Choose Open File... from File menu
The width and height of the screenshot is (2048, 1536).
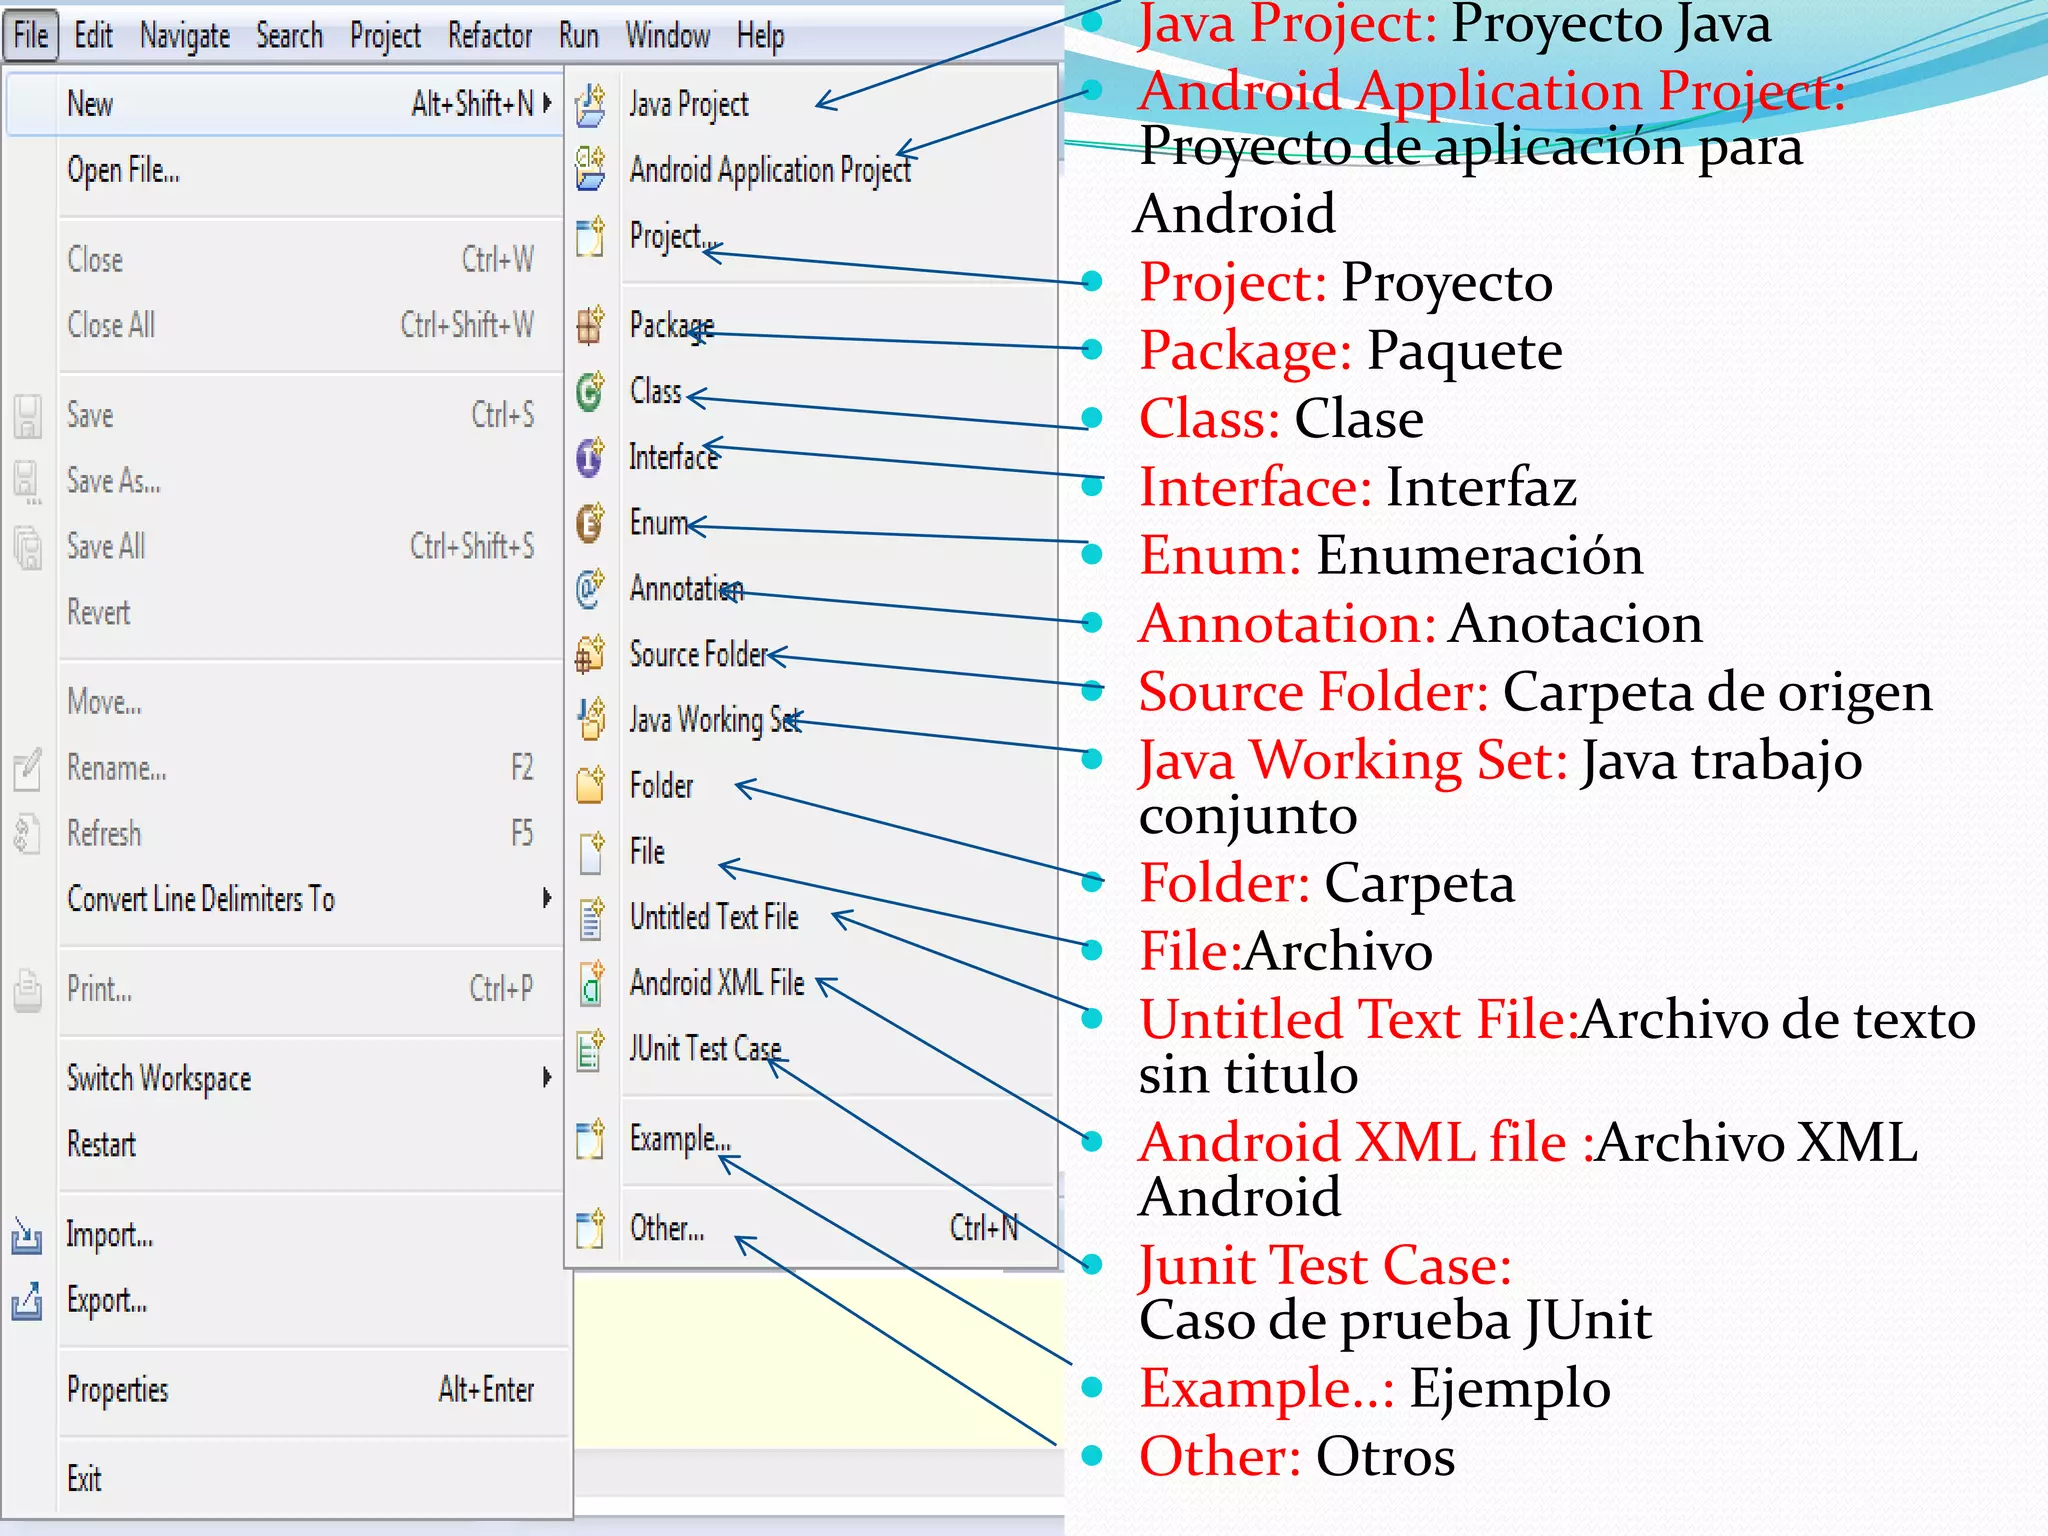pos(285,170)
